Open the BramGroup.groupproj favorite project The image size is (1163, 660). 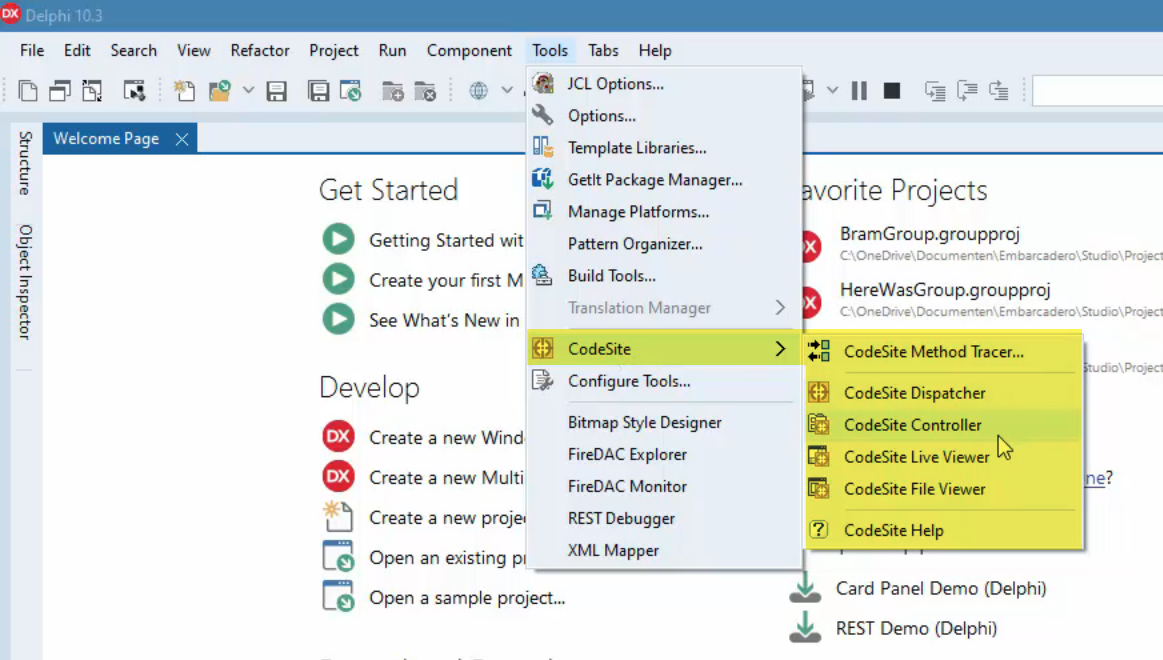tap(929, 234)
